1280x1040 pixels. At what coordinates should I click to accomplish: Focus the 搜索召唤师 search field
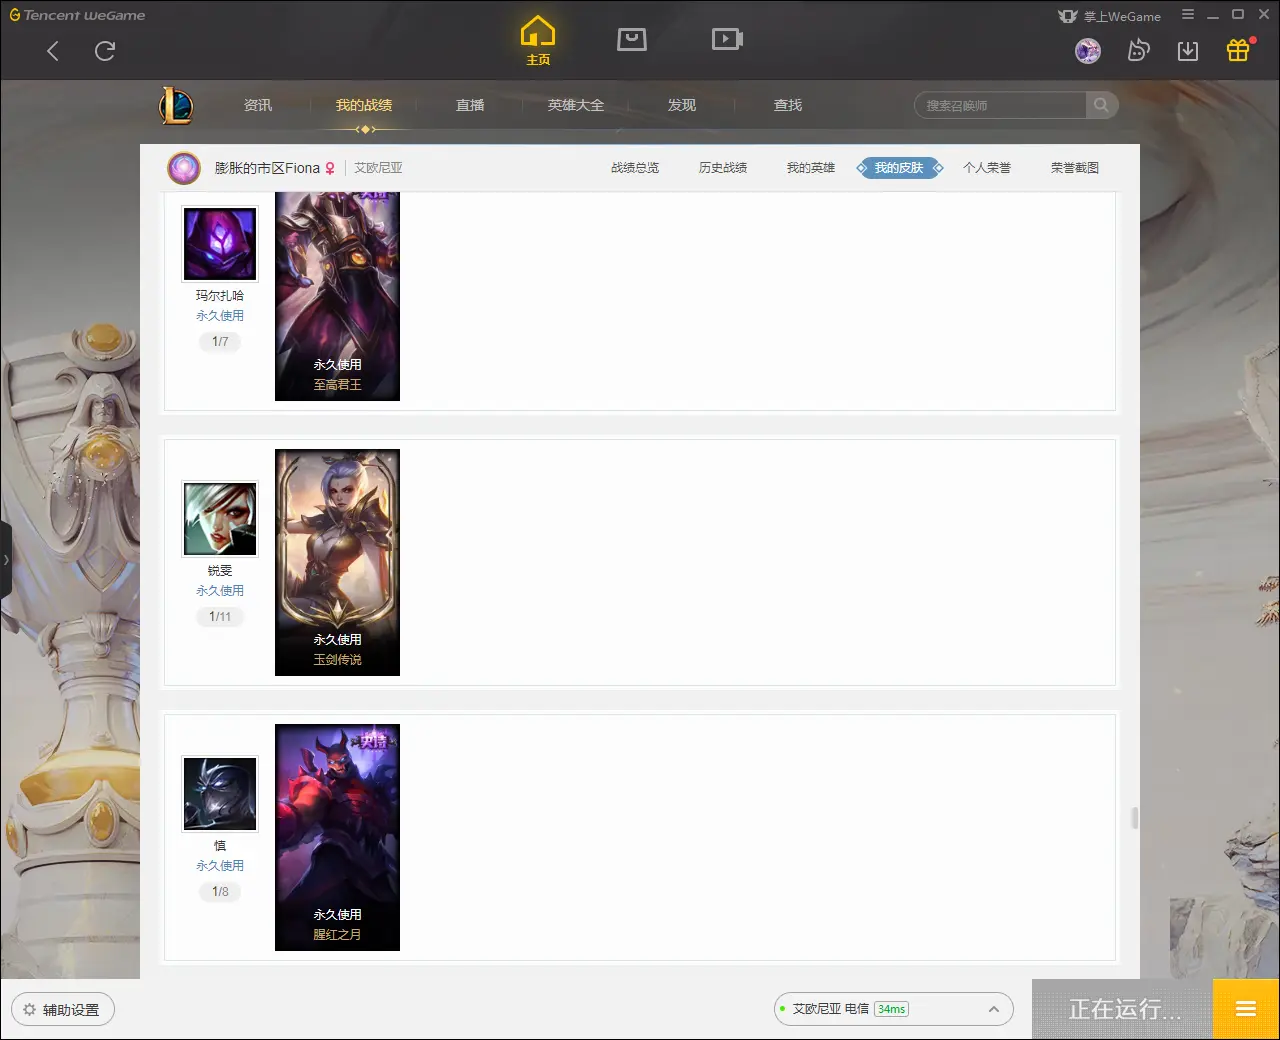[x=1000, y=105]
